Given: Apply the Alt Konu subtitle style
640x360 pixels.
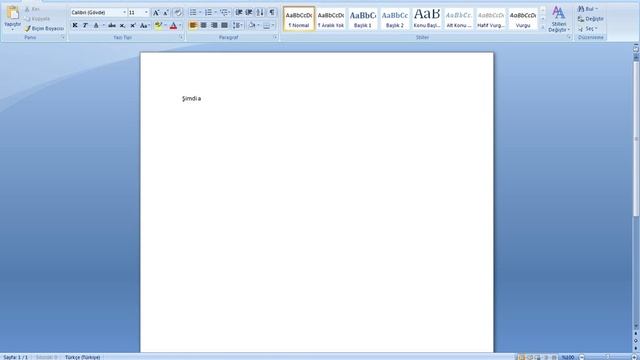Looking at the screenshot, I should pos(459,19).
